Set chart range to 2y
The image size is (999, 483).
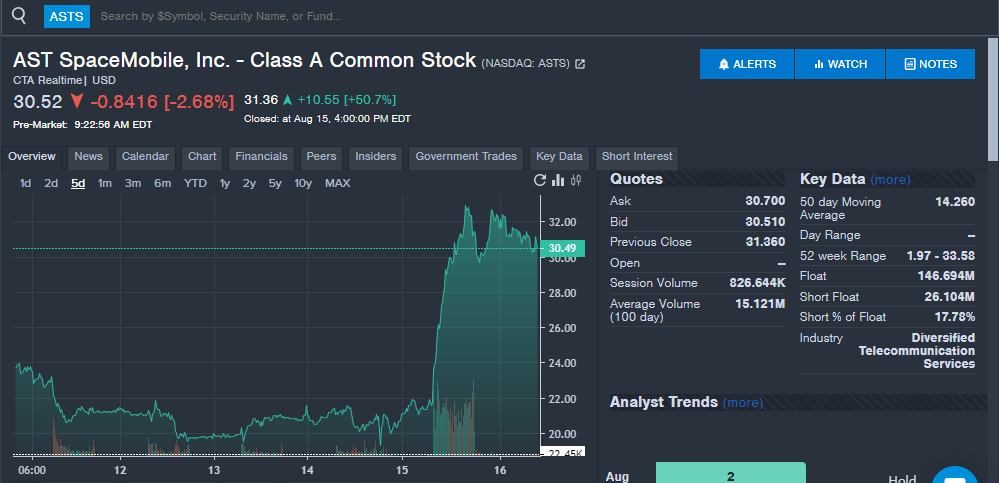click(x=249, y=184)
